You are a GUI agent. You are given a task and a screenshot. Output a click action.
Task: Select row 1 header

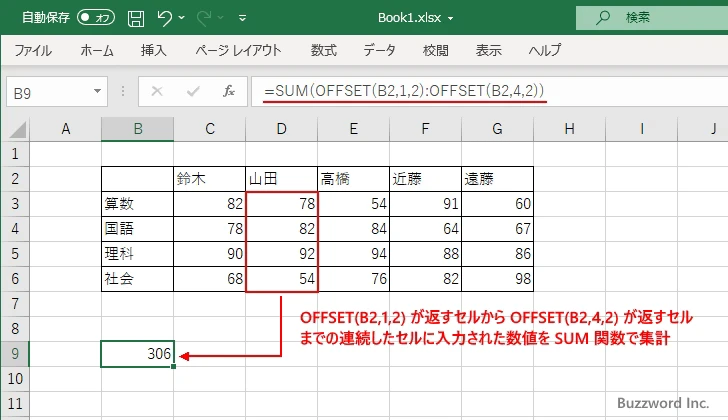pos(15,154)
